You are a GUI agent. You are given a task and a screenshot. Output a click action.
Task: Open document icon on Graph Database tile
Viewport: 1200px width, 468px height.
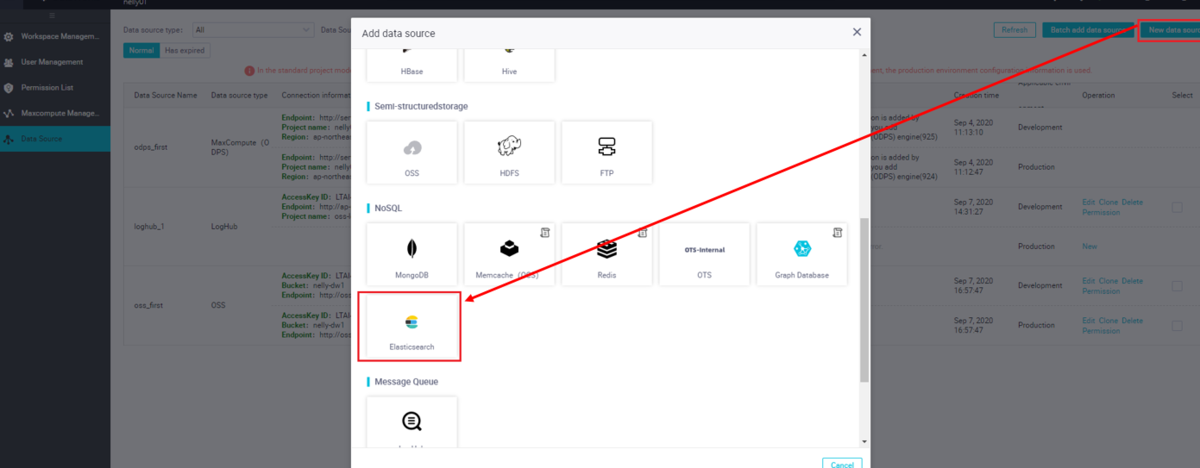[837, 232]
